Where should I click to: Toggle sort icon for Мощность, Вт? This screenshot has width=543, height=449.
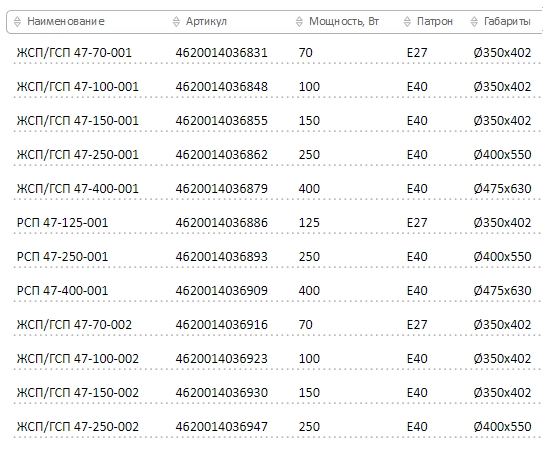(x=299, y=22)
